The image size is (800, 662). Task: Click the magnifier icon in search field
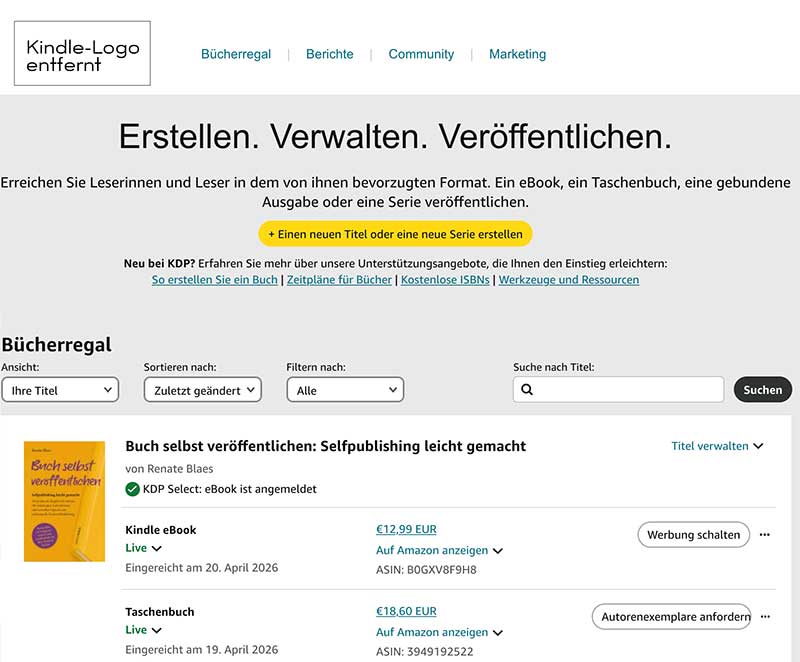click(x=527, y=390)
